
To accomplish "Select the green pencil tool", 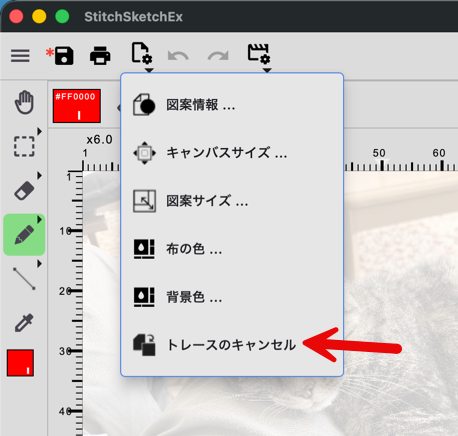I will tap(24, 235).
